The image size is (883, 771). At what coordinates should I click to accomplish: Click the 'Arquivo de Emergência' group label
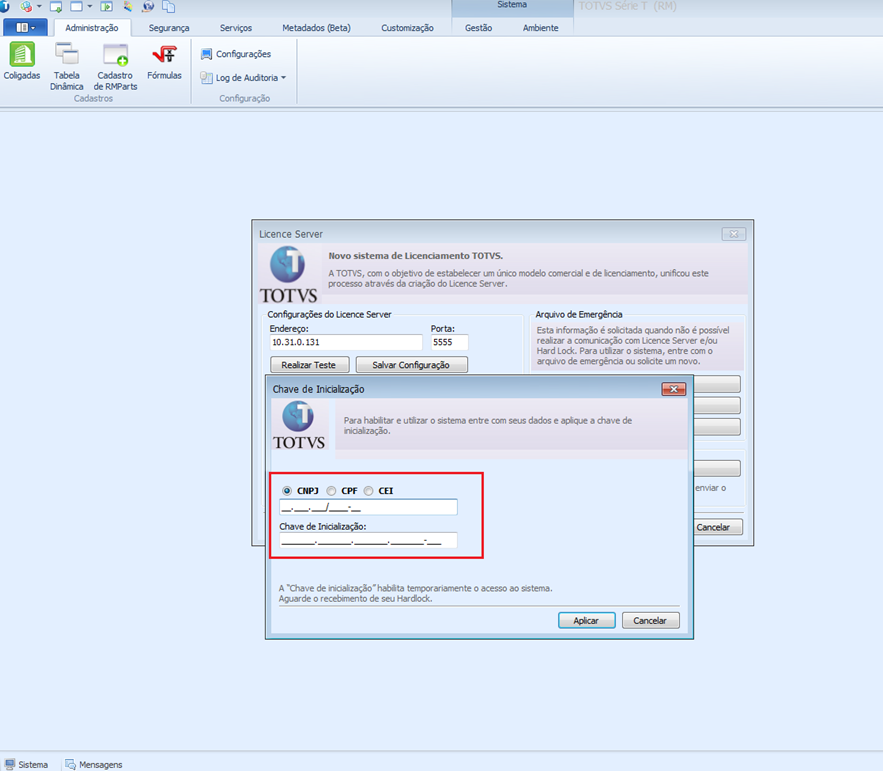coord(579,314)
